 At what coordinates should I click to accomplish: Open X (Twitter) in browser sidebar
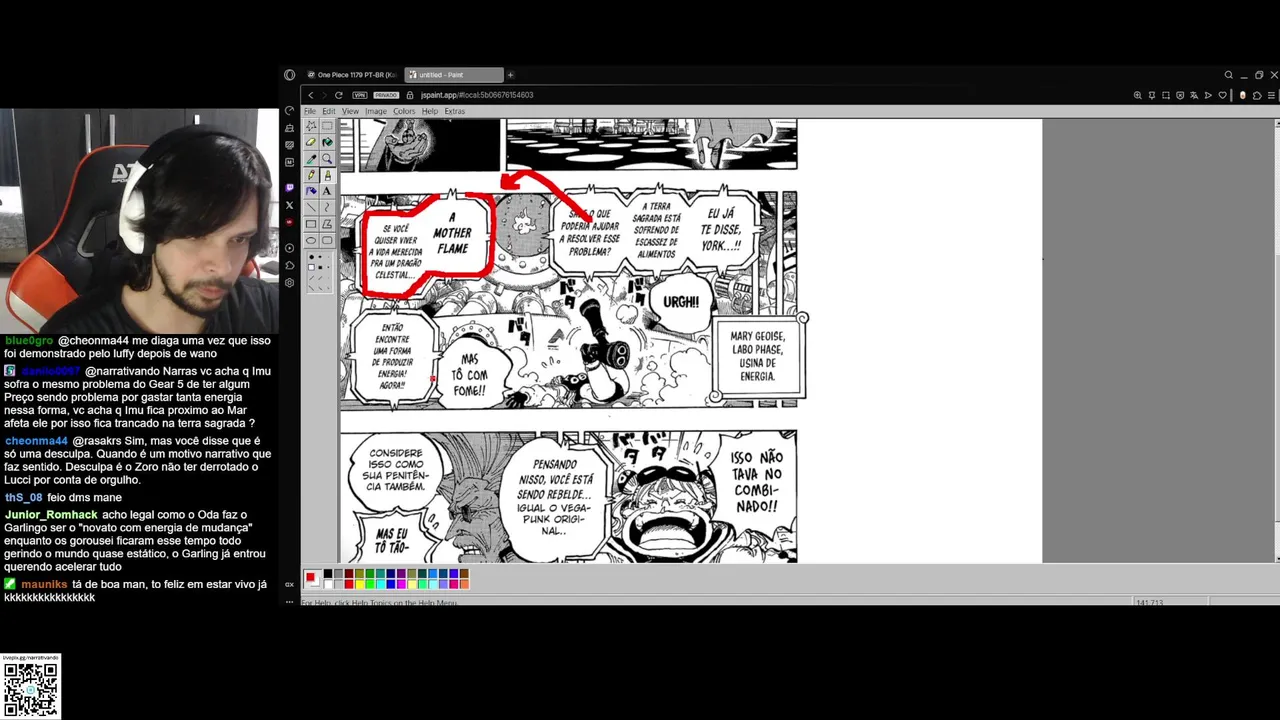tap(289, 205)
